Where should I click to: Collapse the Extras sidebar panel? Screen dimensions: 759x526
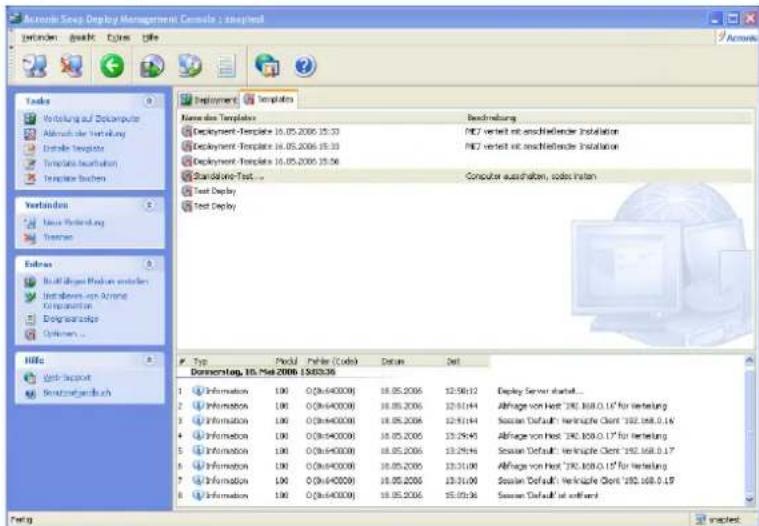pyautogui.click(x=150, y=264)
